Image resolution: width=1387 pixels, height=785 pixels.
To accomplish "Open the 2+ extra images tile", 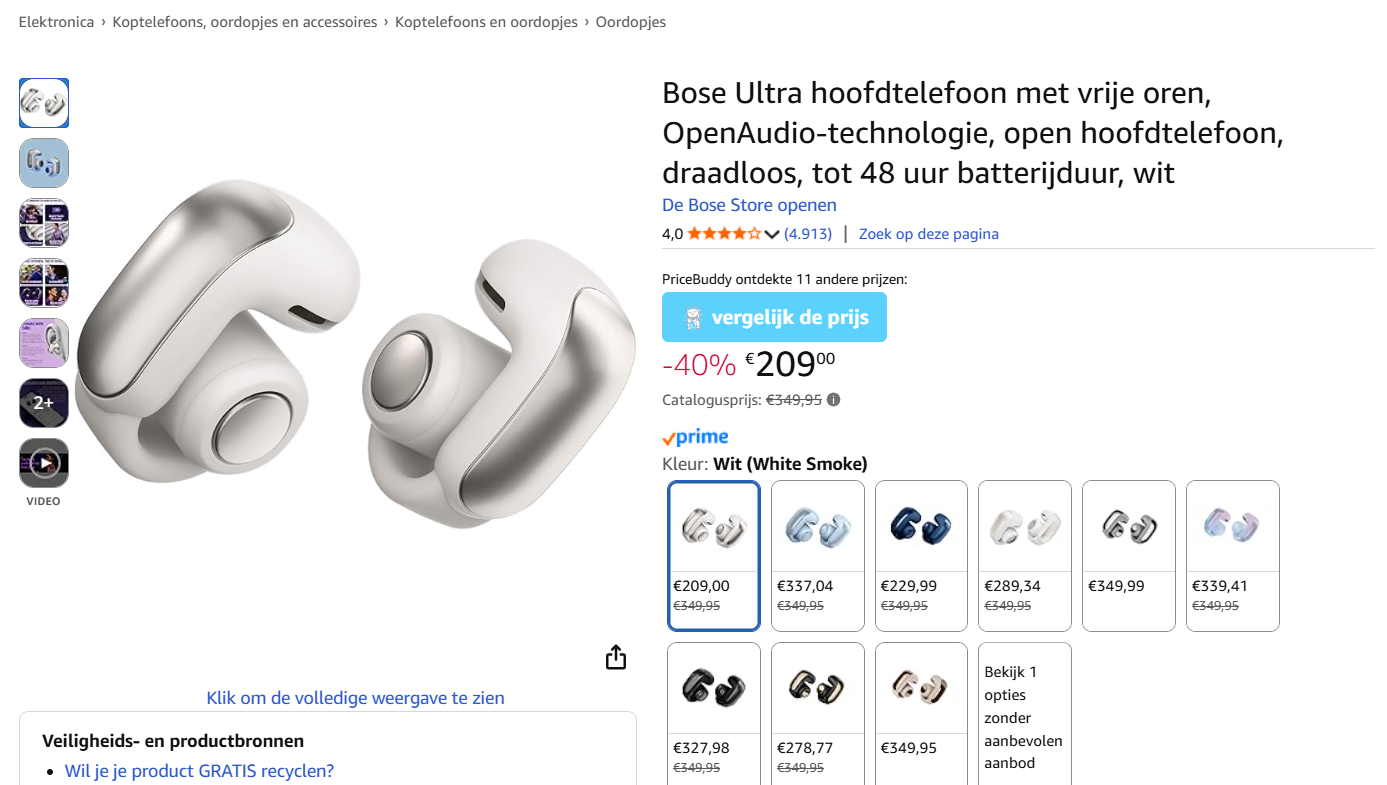I will pyautogui.click(x=43, y=402).
